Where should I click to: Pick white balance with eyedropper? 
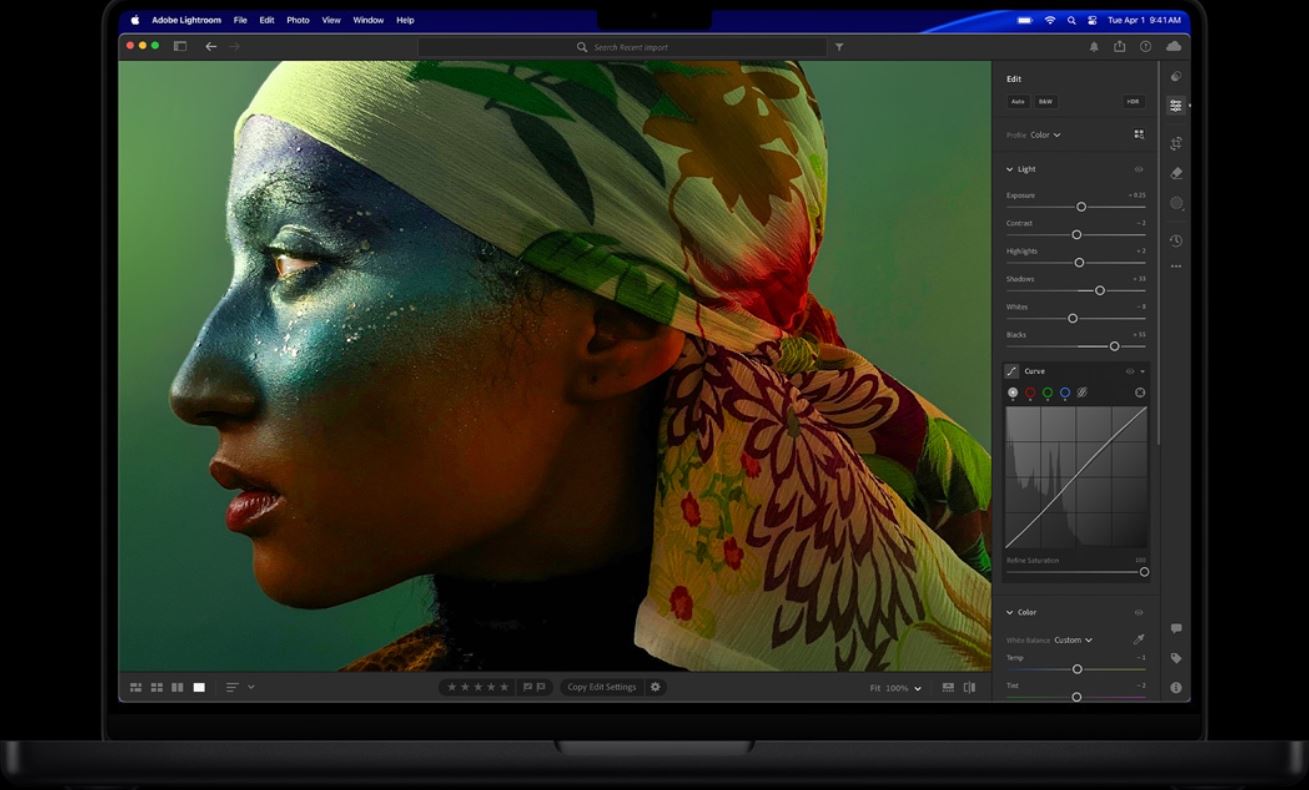click(1138, 640)
